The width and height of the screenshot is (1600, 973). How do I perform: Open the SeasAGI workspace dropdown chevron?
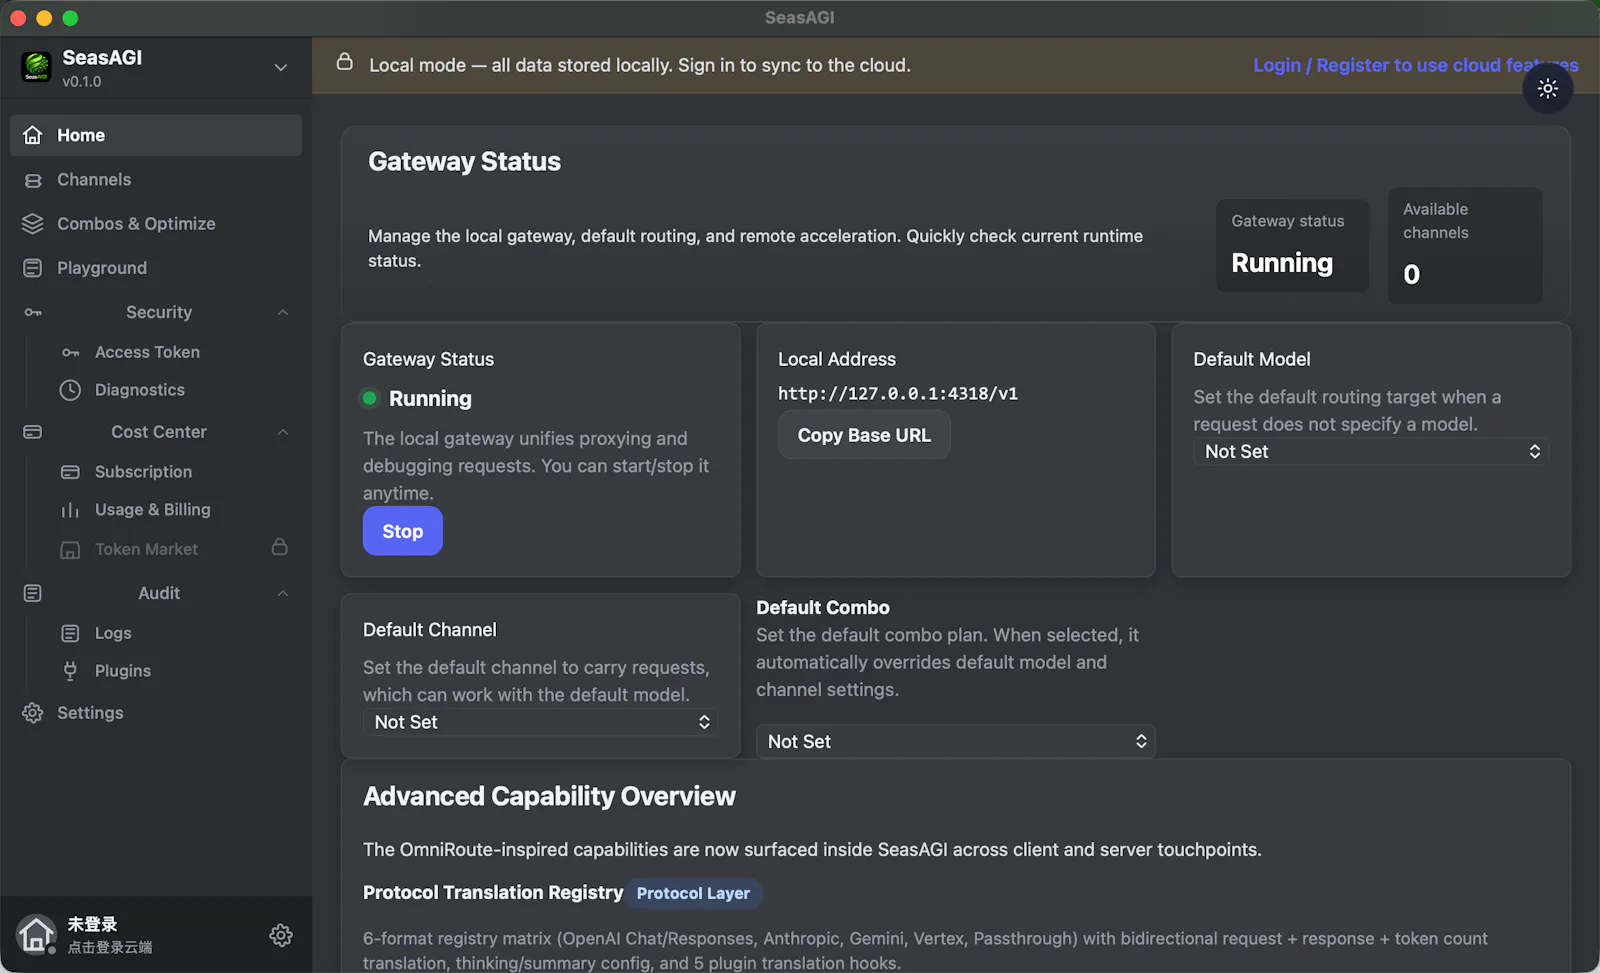(281, 68)
